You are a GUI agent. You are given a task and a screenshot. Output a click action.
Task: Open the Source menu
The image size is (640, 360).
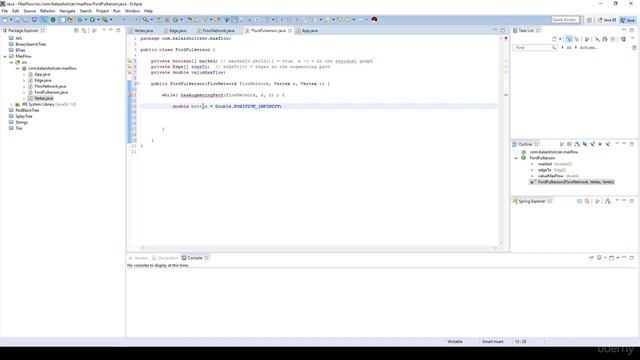tap(29, 11)
